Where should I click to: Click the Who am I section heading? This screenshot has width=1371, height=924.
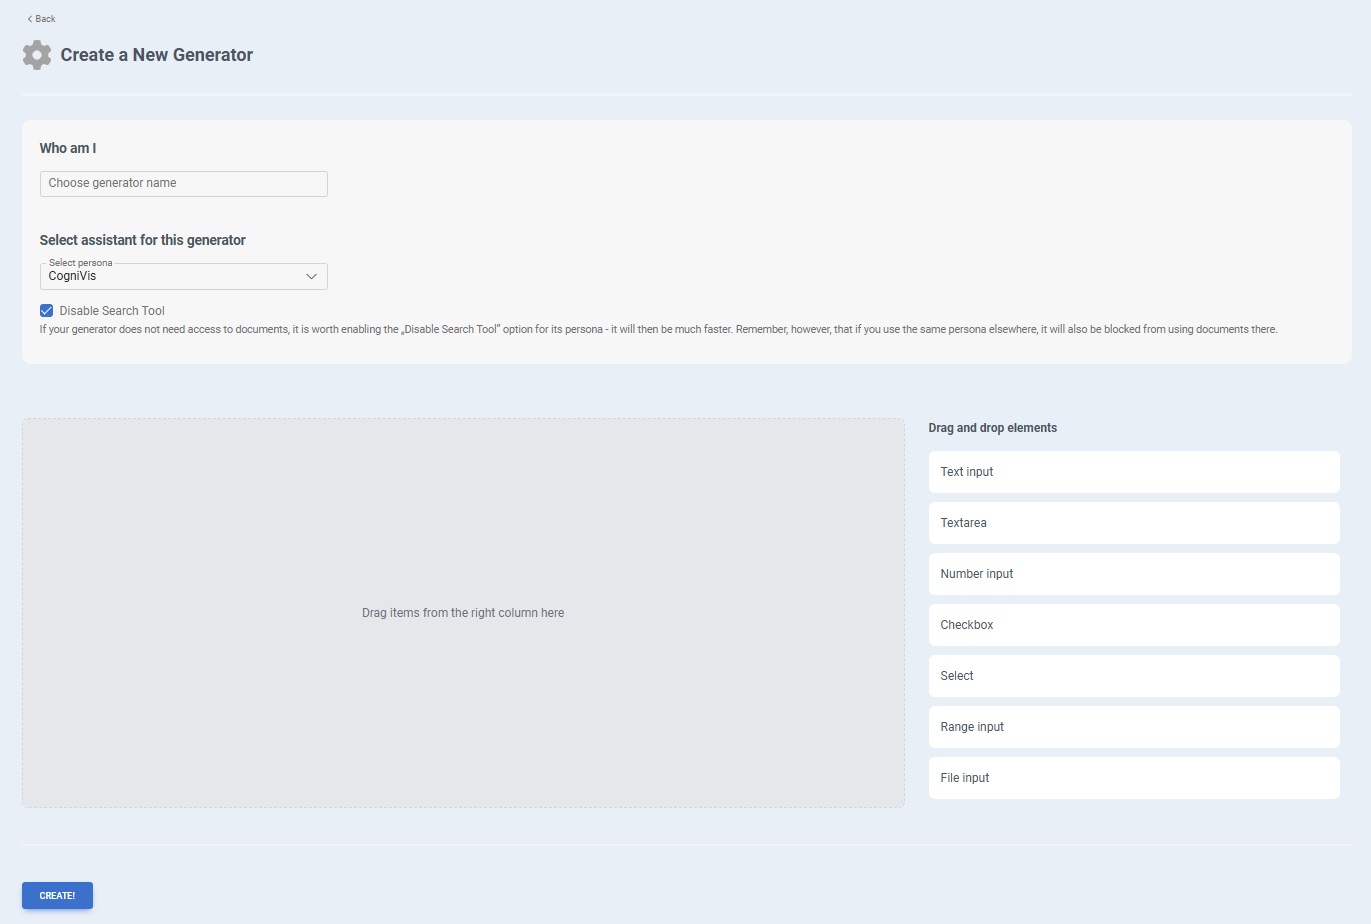[68, 148]
